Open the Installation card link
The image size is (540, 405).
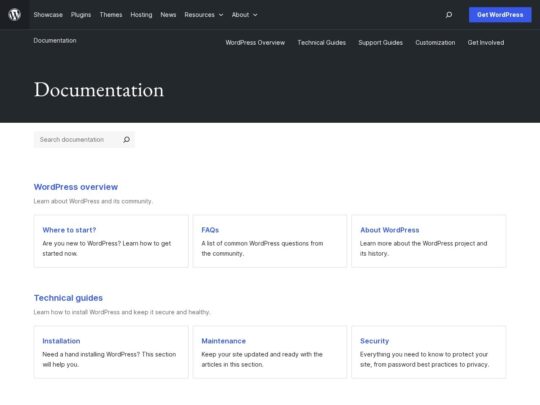coord(61,341)
